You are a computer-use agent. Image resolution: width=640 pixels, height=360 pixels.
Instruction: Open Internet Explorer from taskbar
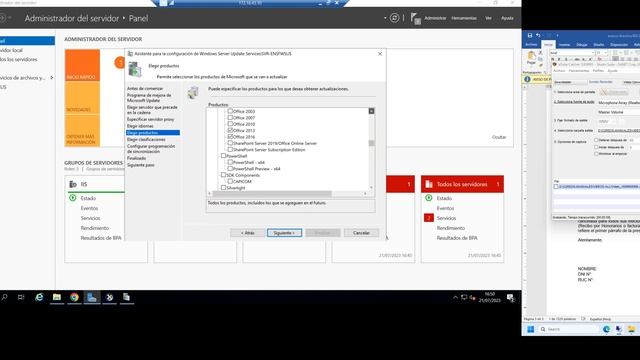point(39,297)
